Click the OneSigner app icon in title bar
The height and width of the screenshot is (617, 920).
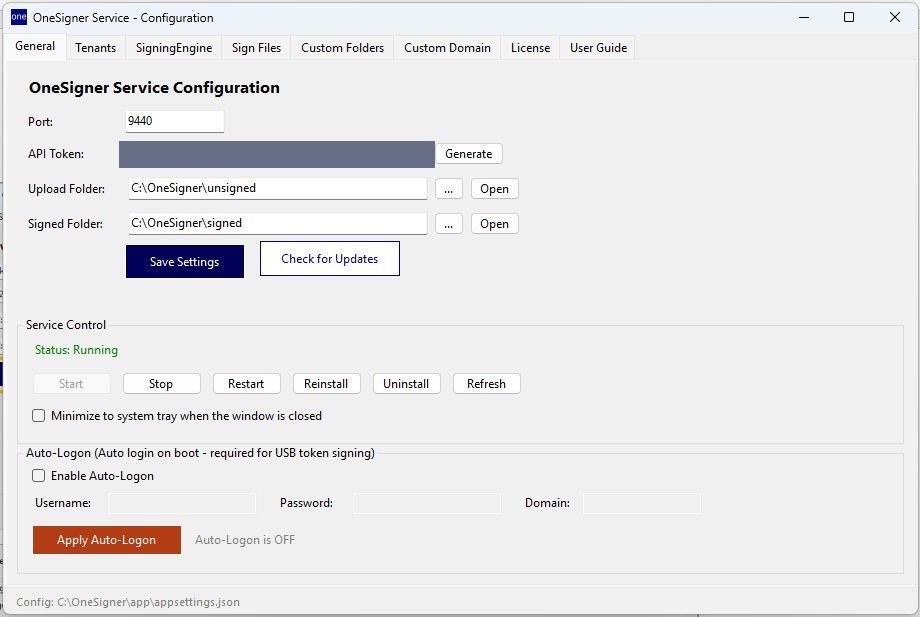point(19,17)
